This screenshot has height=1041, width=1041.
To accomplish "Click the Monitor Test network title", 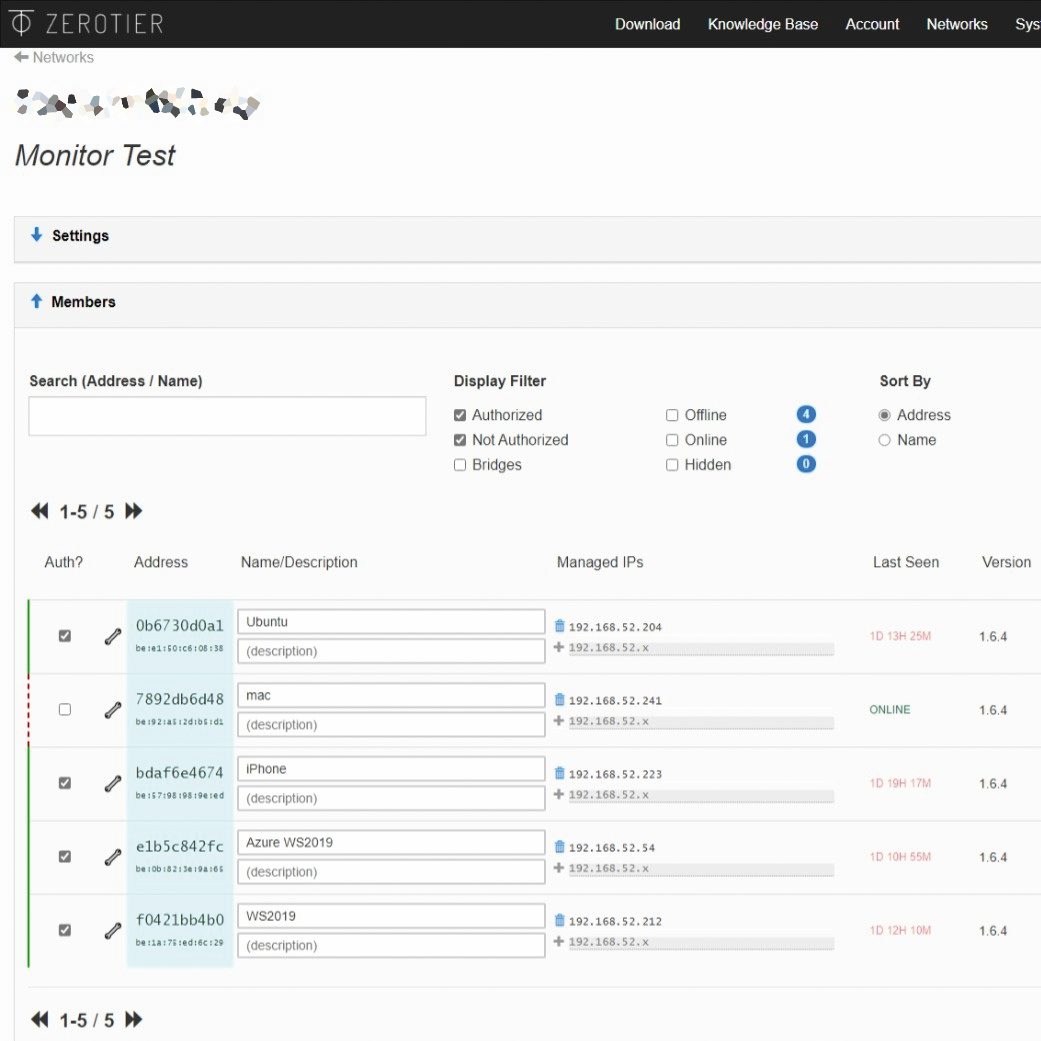I will point(95,155).
